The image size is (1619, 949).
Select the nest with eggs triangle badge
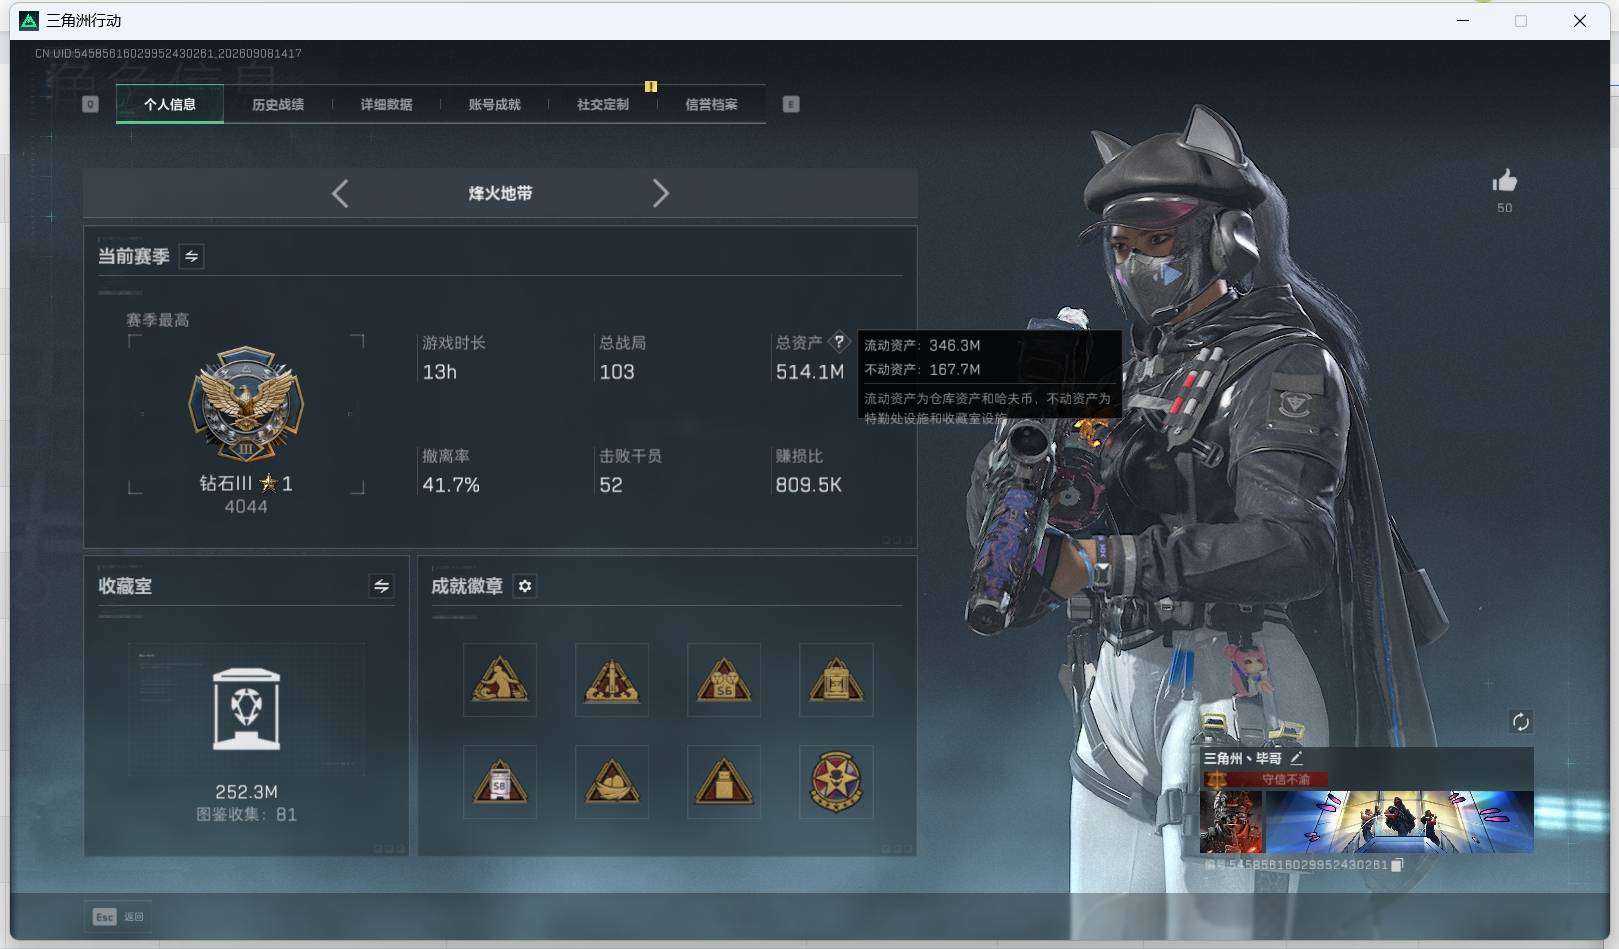click(x=612, y=781)
